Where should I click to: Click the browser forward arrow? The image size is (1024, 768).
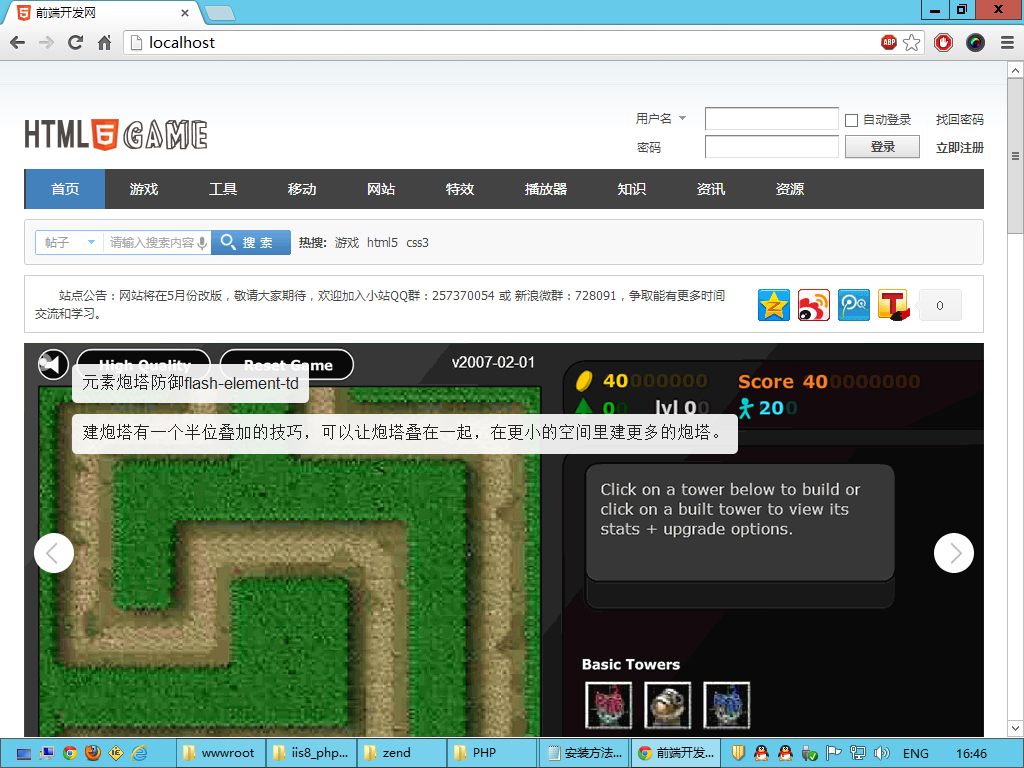point(46,43)
